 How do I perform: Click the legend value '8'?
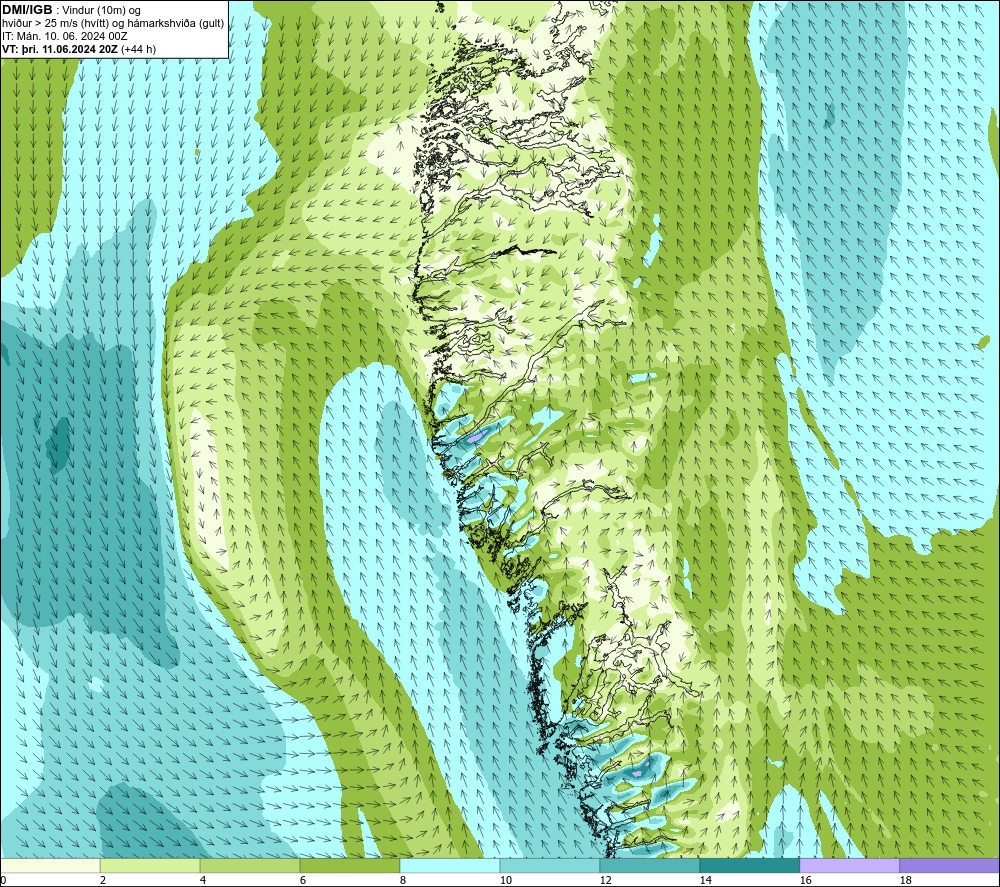(x=403, y=881)
